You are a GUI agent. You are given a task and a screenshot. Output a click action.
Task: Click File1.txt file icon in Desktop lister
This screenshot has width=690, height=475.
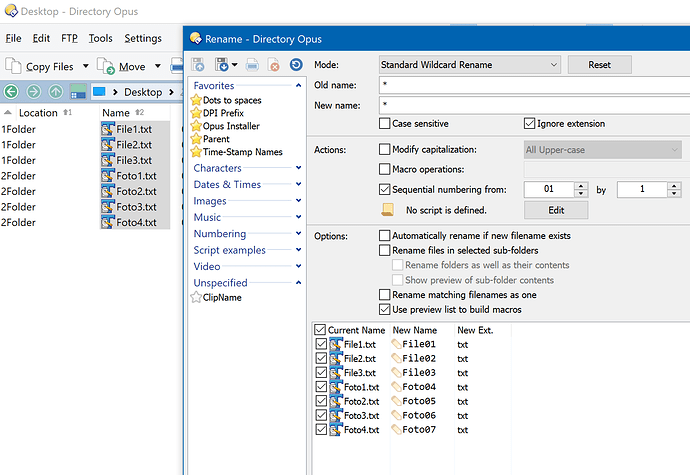(108, 129)
